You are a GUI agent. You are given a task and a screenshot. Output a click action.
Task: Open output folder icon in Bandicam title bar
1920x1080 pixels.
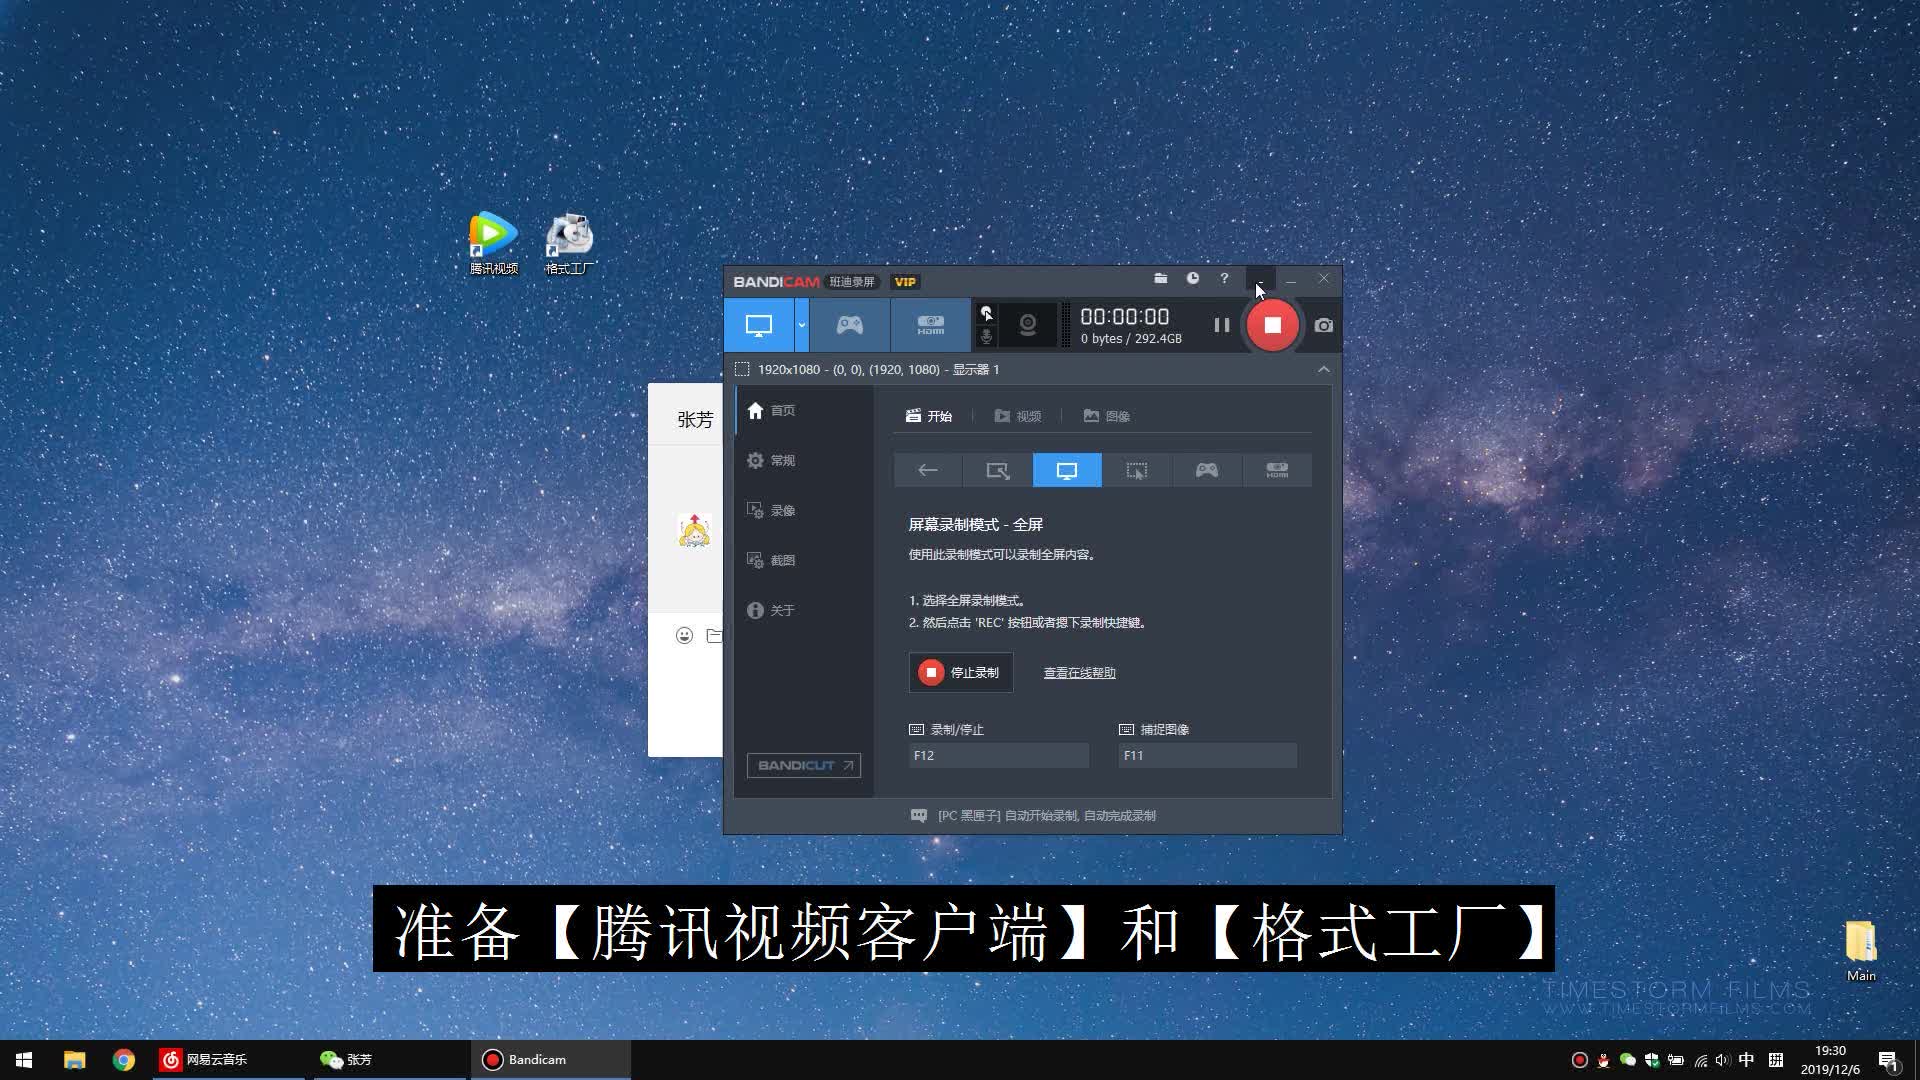click(1161, 279)
